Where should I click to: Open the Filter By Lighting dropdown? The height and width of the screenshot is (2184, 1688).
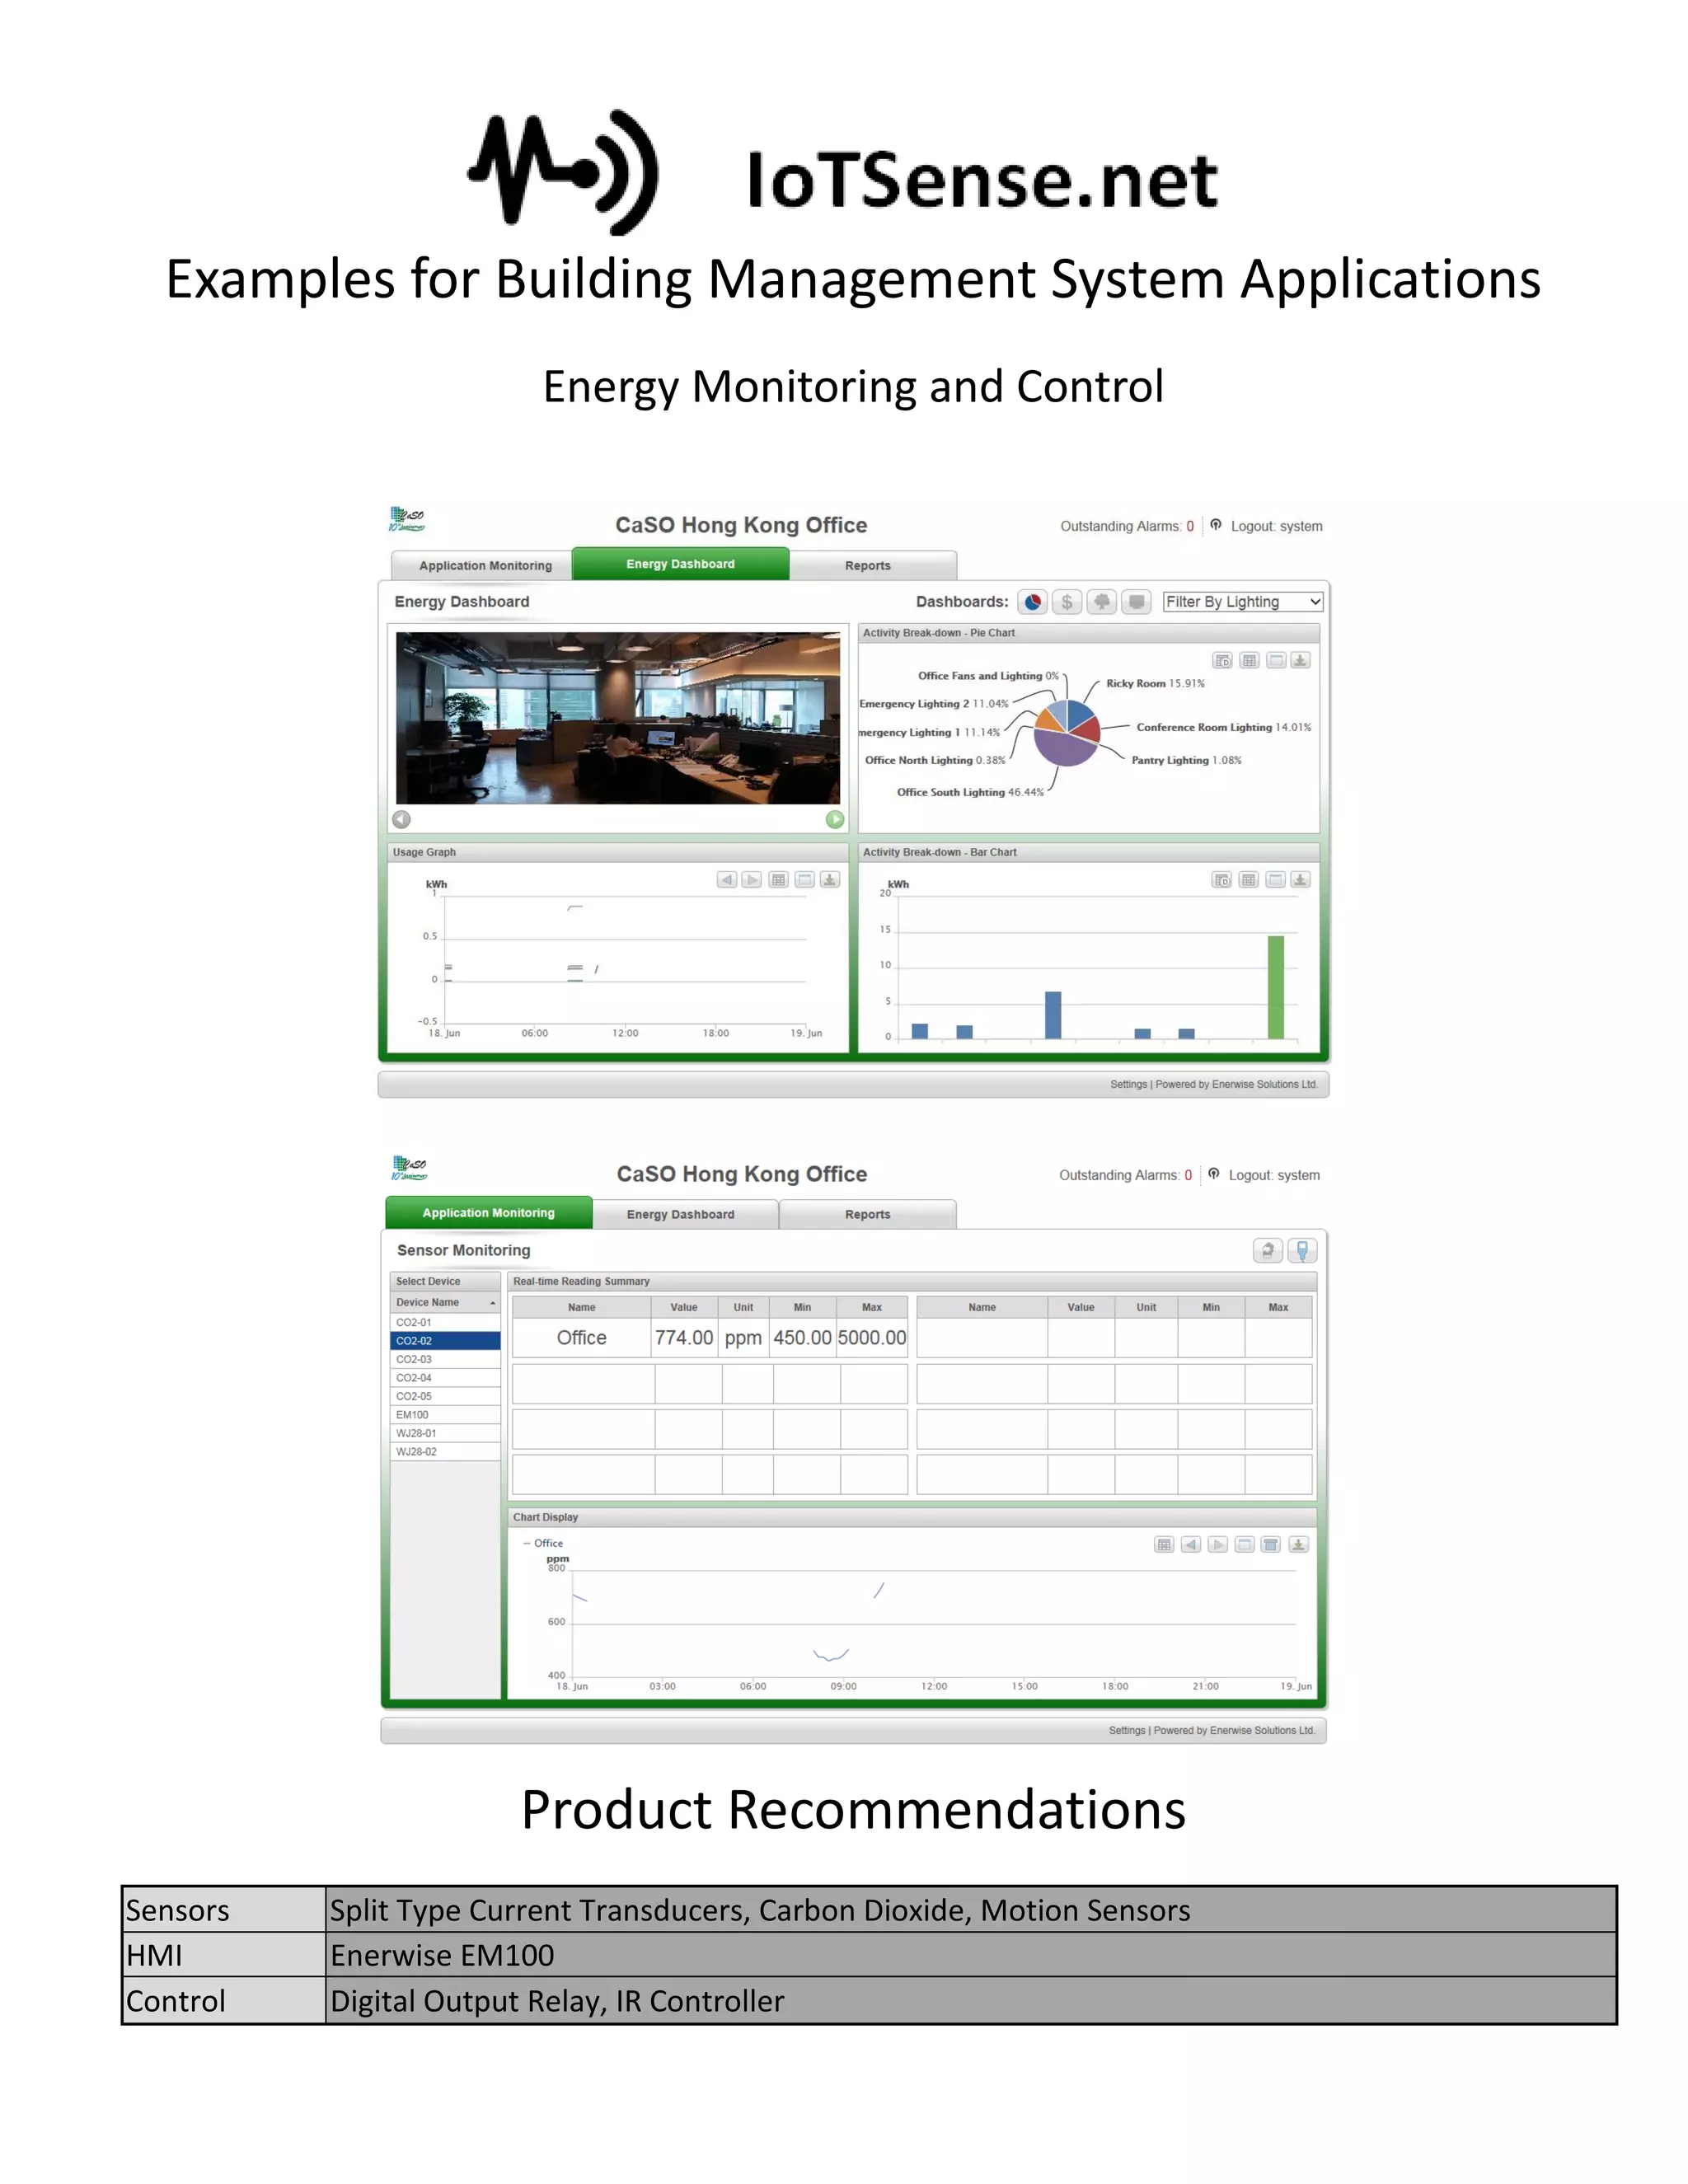(x=1243, y=602)
